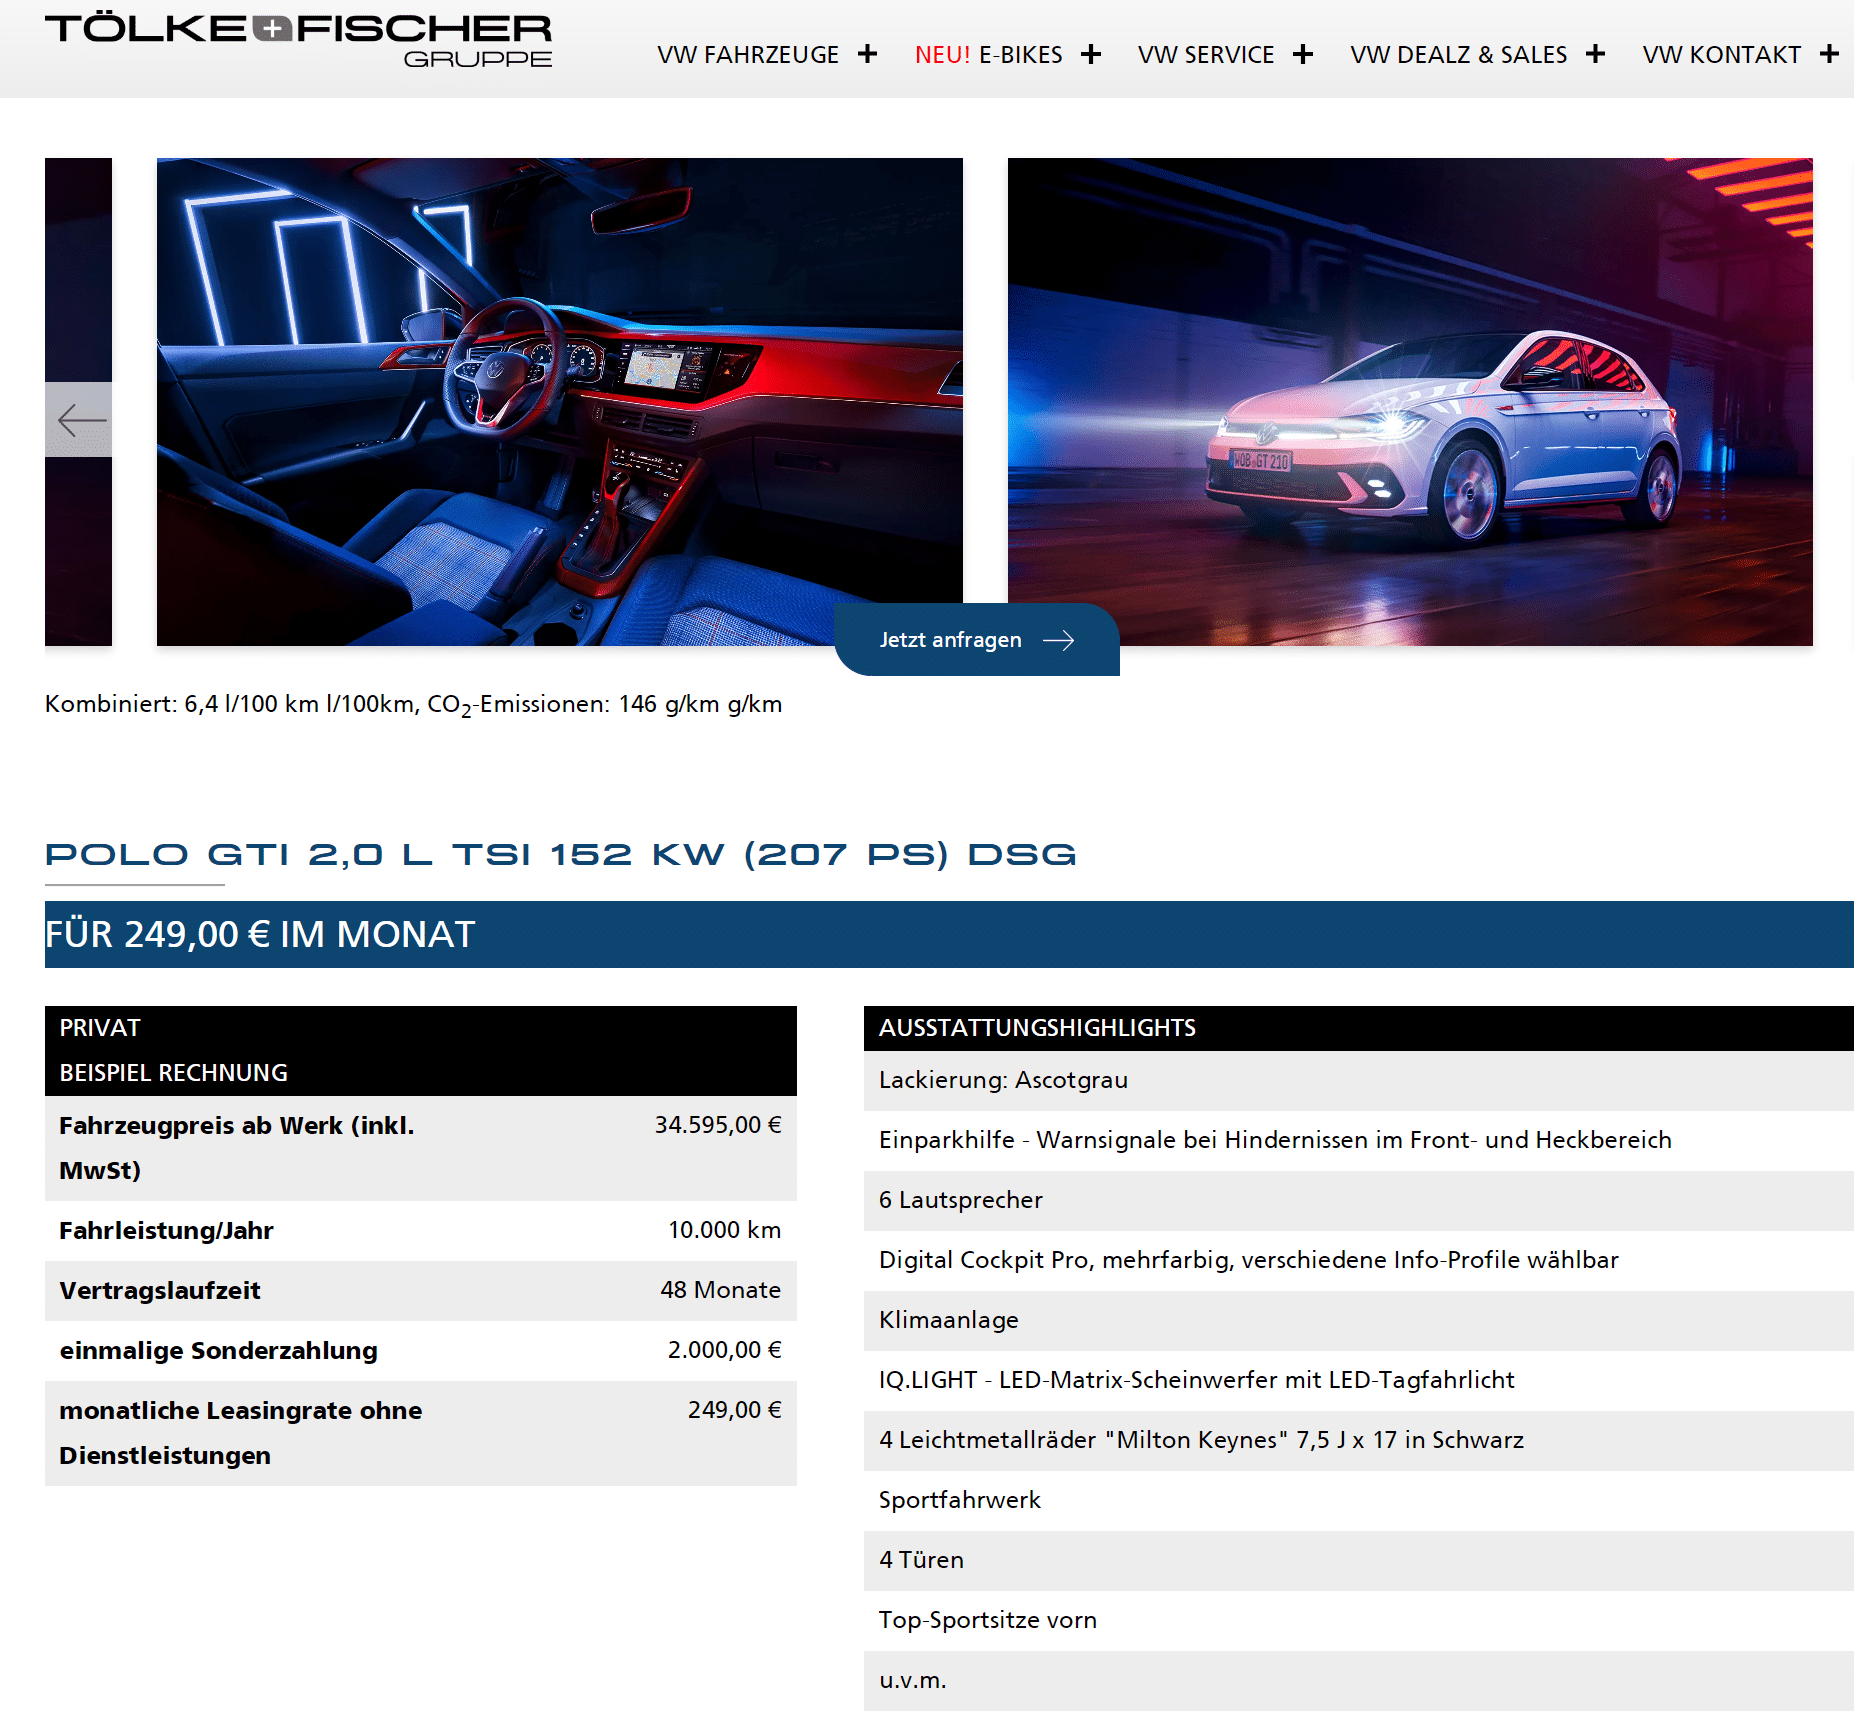Open the VW KONTAKT menu

pyautogui.click(x=1722, y=55)
